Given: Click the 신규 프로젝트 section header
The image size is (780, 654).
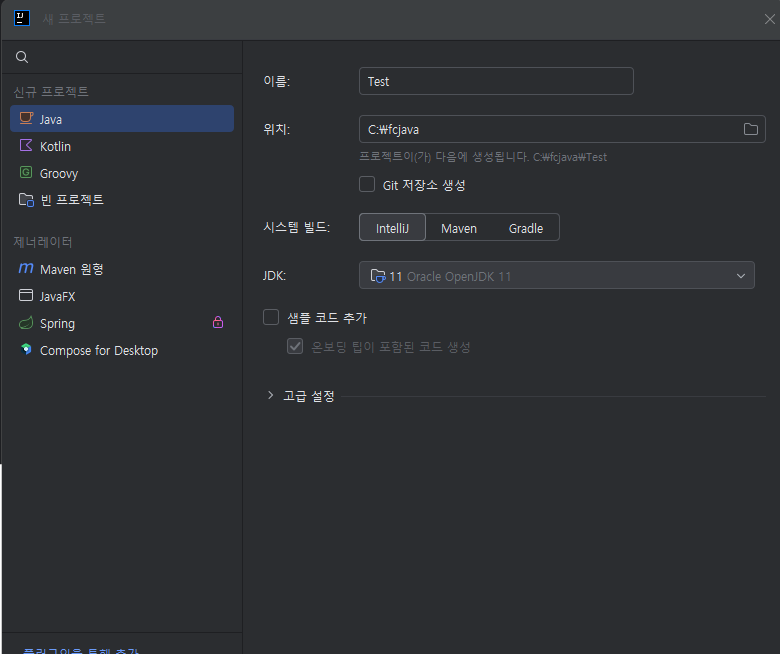Looking at the screenshot, I should 51,92.
